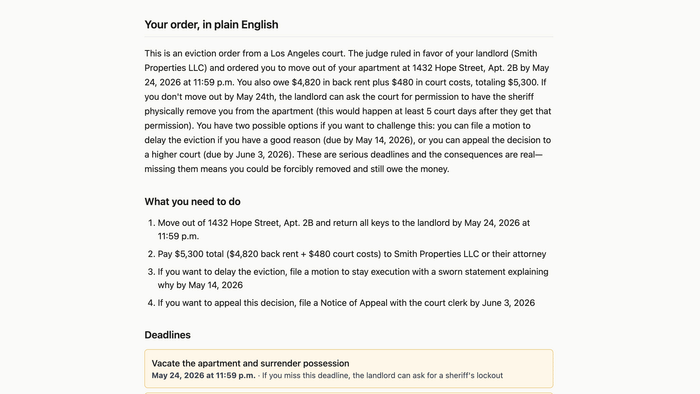Click the "Your order, in plain English" heading
The width and height of the screenshot is (700, 394).
pyautogui.click(x=211, y=25)
